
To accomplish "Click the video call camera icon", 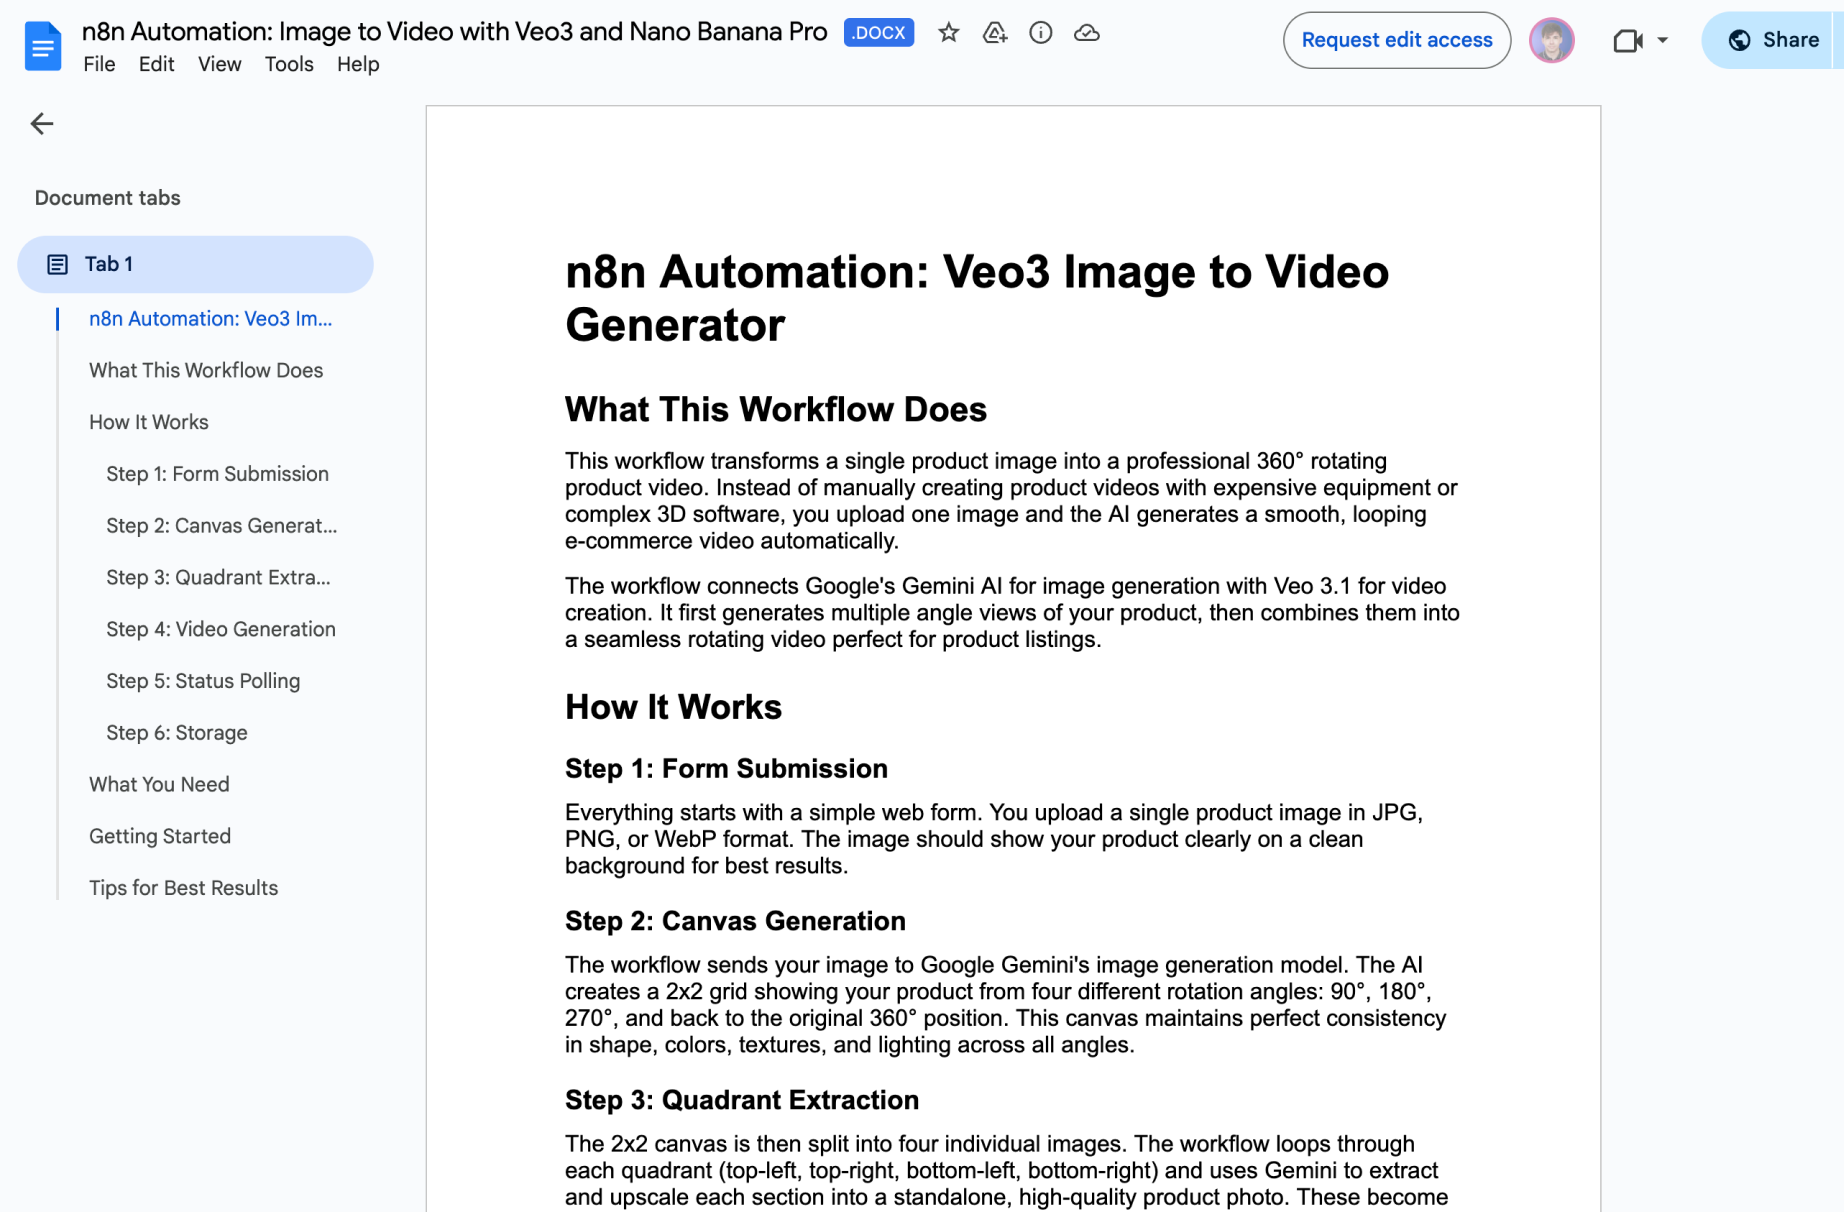I will 1627,40.
